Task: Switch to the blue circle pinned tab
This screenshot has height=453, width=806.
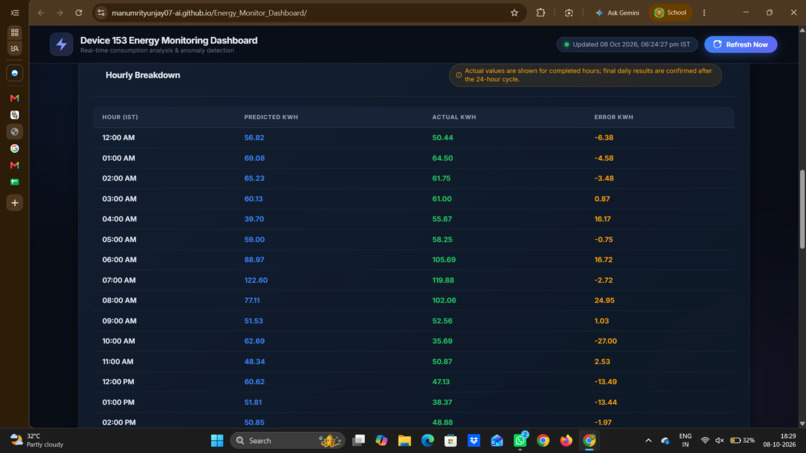Action: (x=15, y=74)
